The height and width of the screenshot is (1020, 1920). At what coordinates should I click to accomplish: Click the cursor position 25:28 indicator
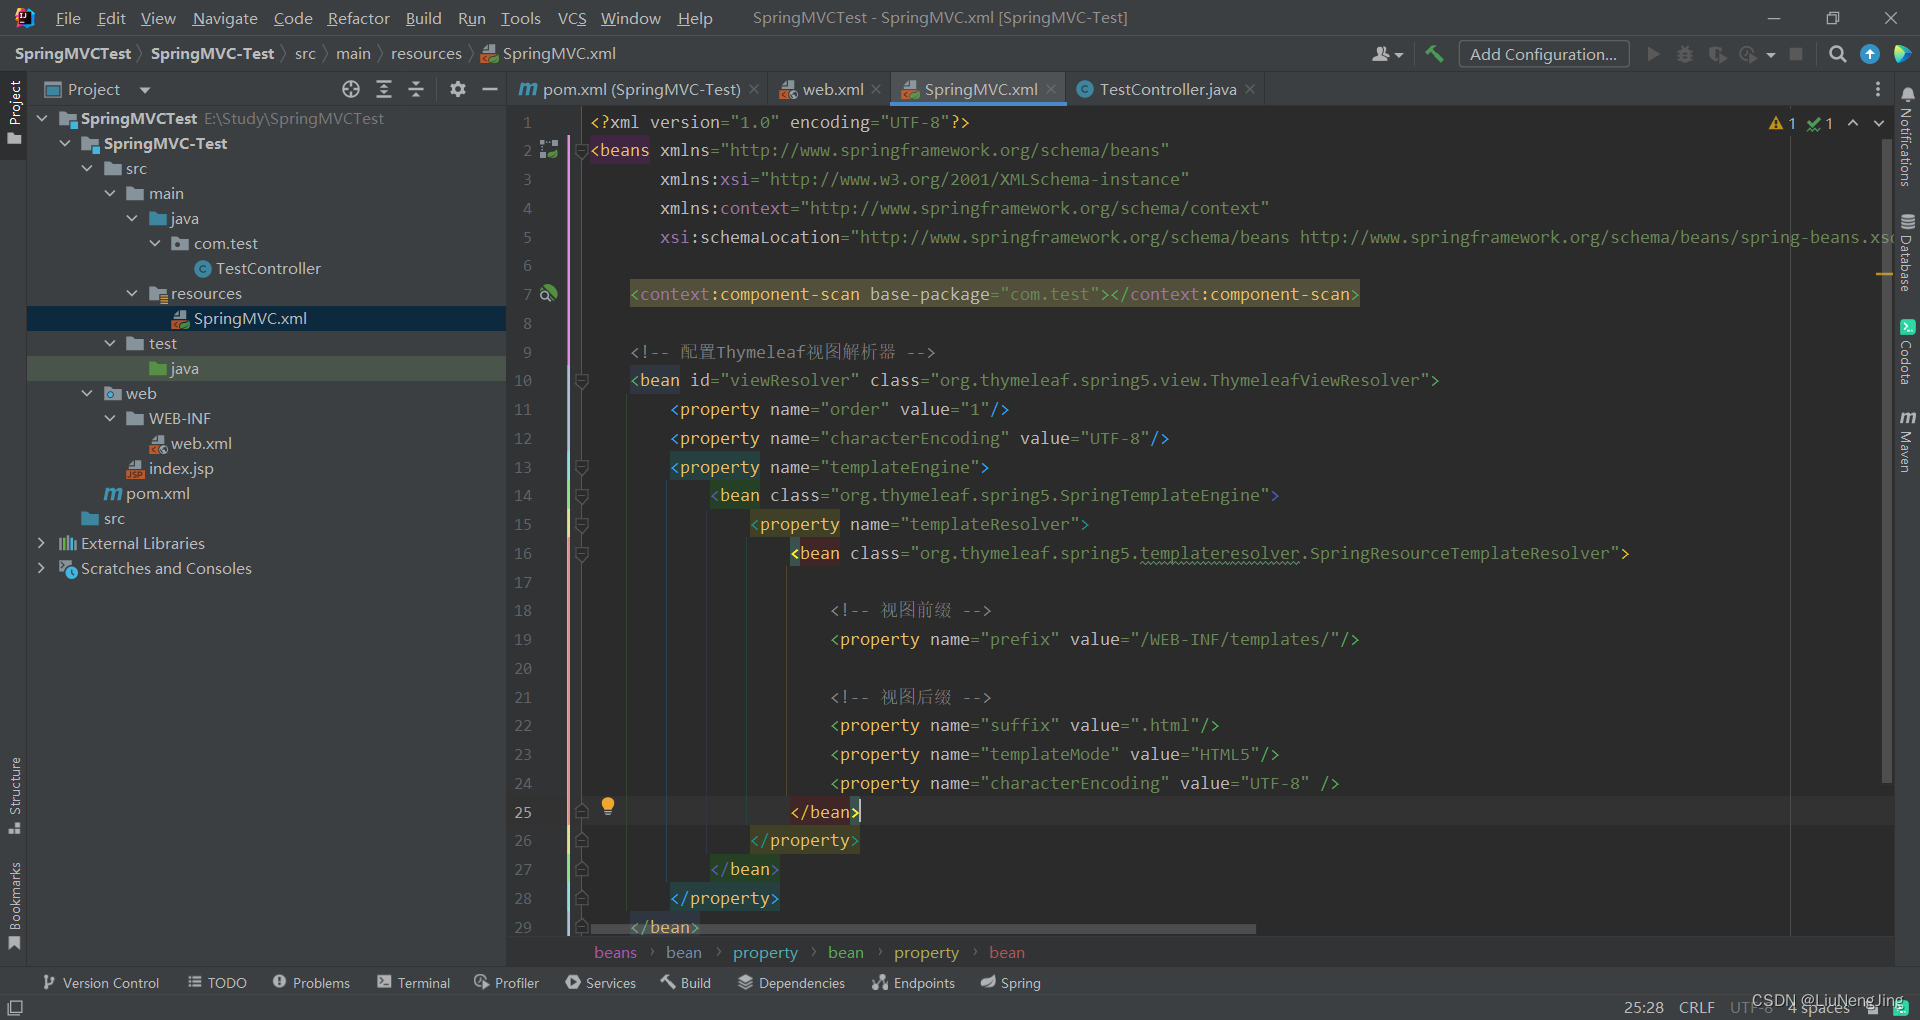click(1644, 1007)
